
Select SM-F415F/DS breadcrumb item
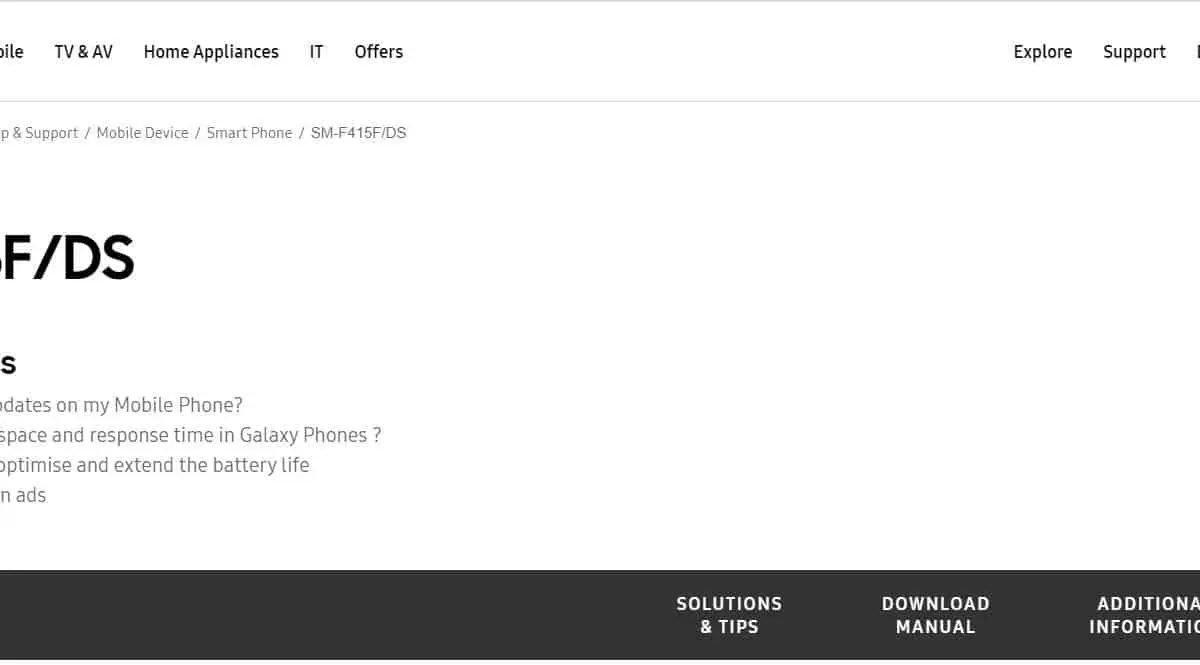click(358, 133)
